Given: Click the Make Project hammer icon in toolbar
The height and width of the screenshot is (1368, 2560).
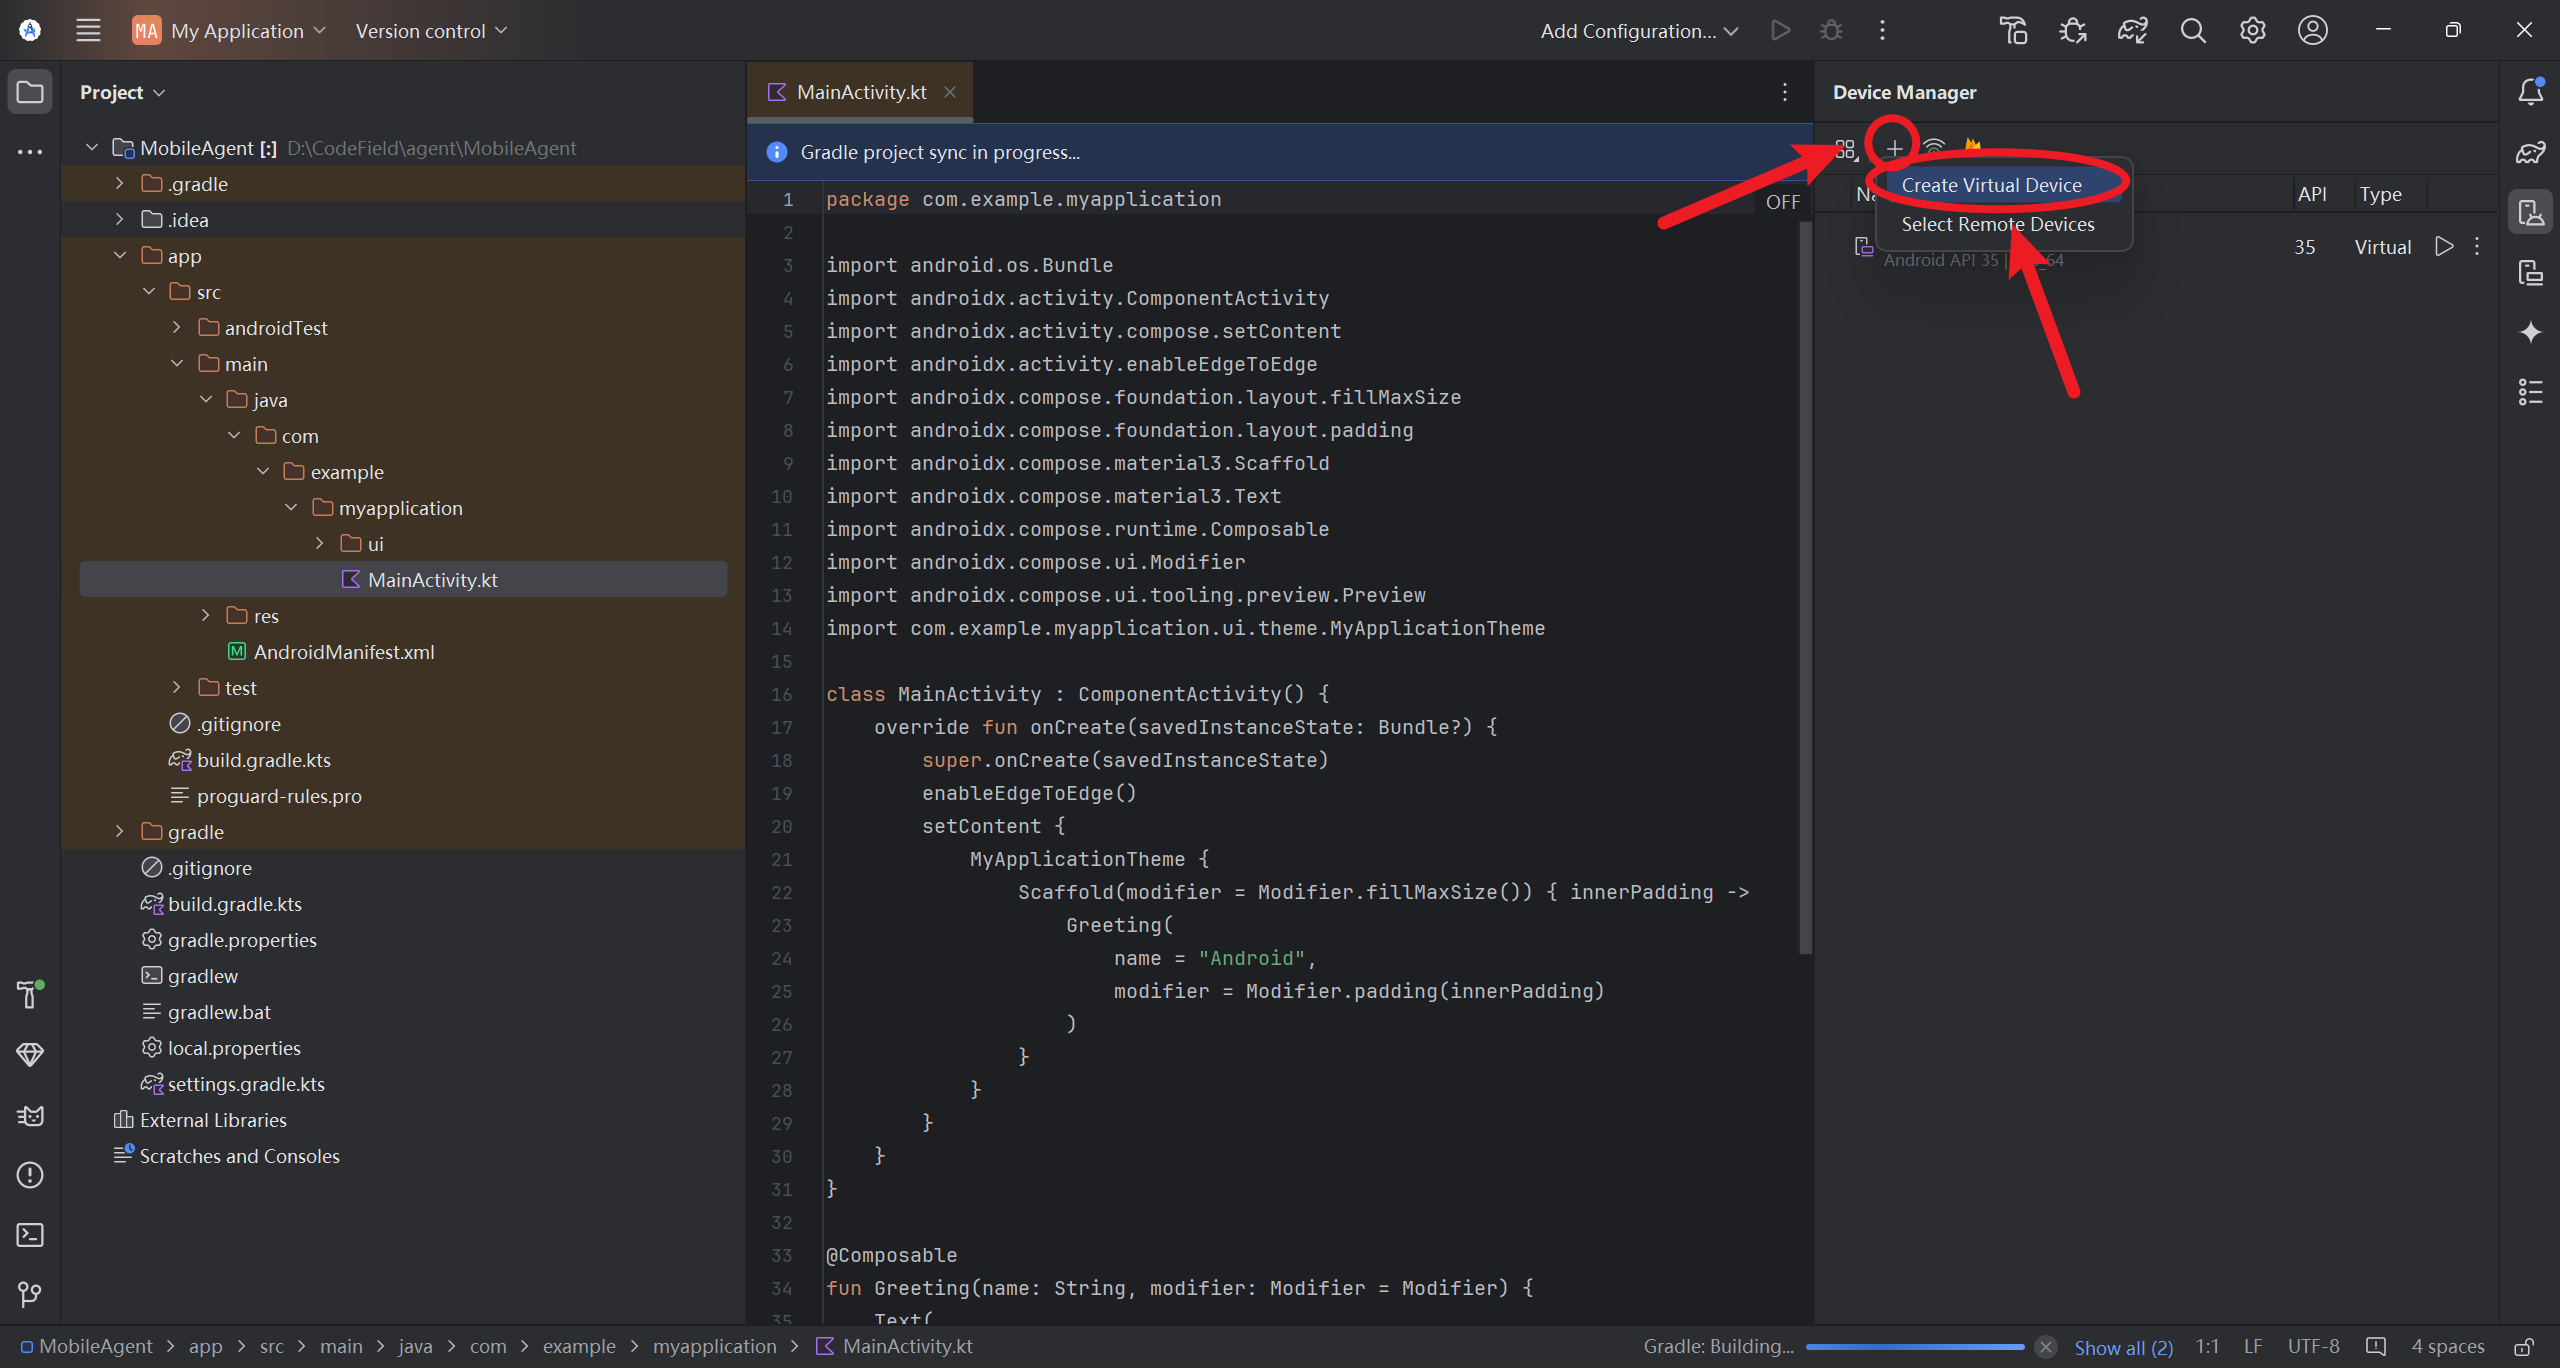Looking at the screenshot, I should [2013, 30].
